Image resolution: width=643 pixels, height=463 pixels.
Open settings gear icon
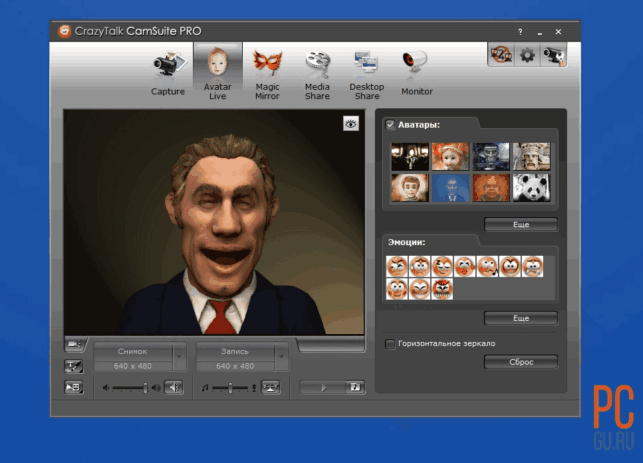pos(527,55)
